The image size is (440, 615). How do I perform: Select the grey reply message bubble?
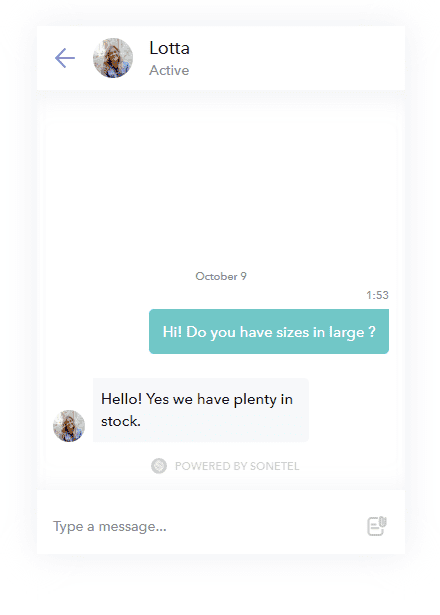pos(201,410)
